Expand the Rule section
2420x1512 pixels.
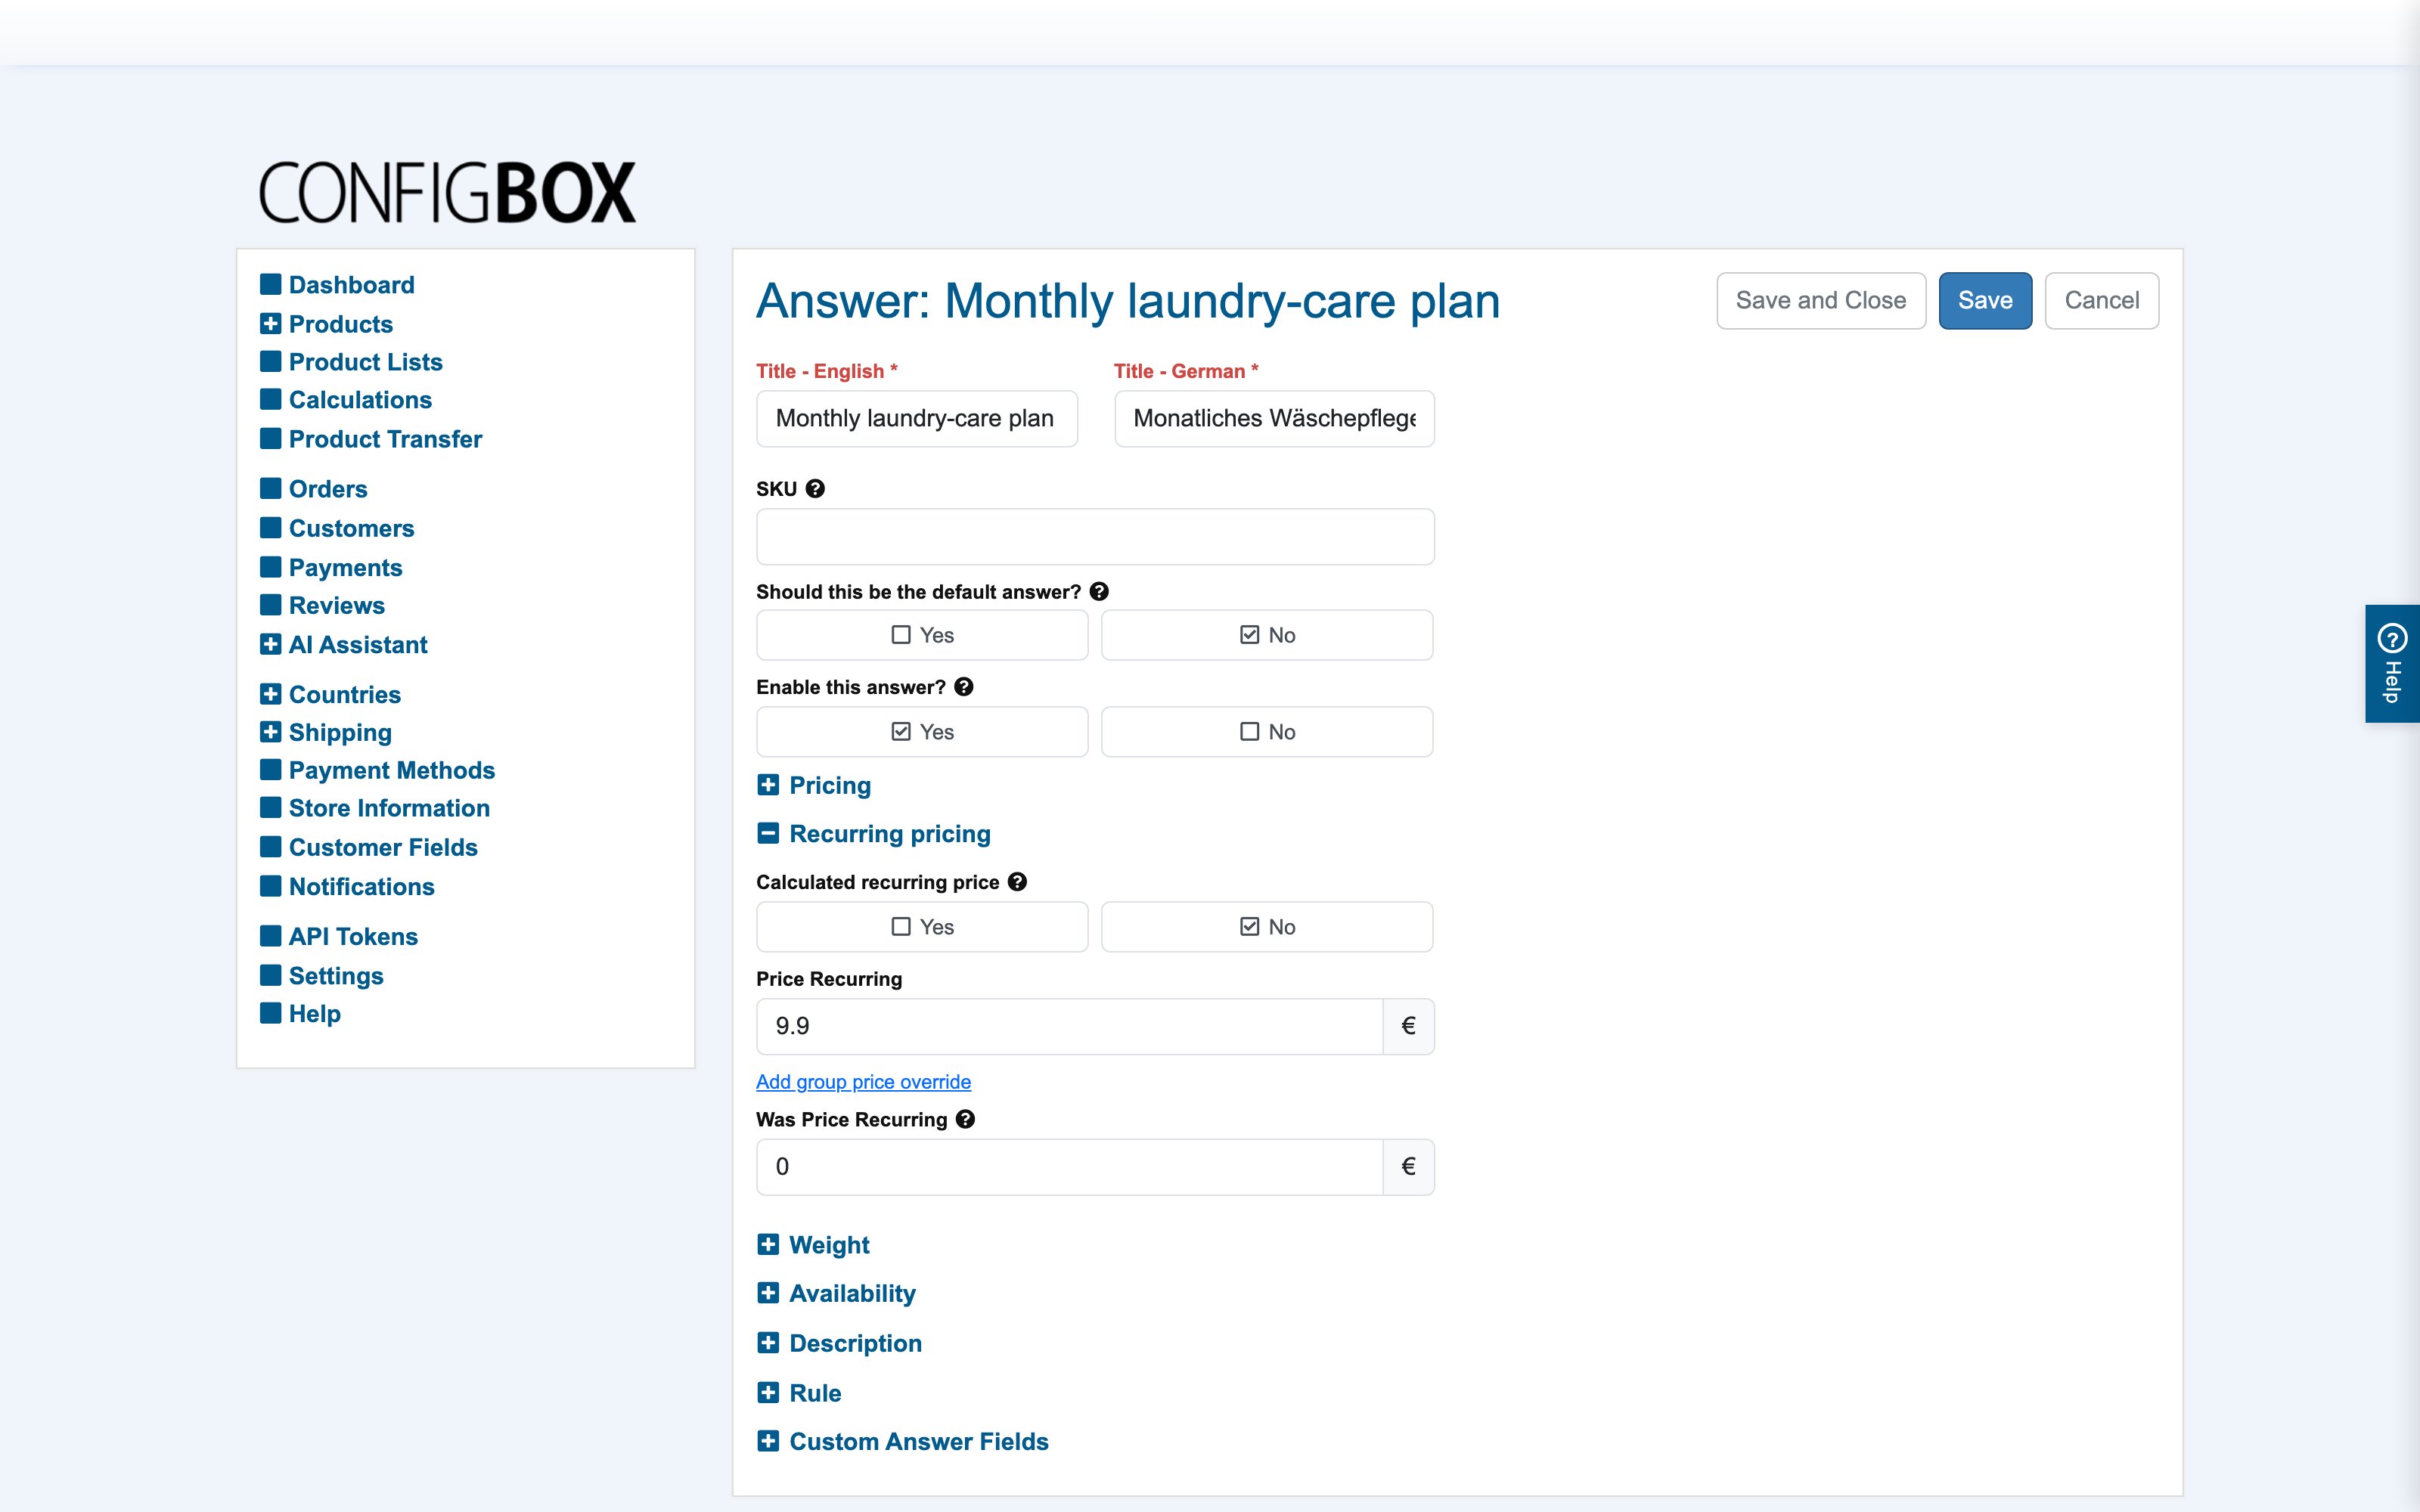(x=799, y=1393)
